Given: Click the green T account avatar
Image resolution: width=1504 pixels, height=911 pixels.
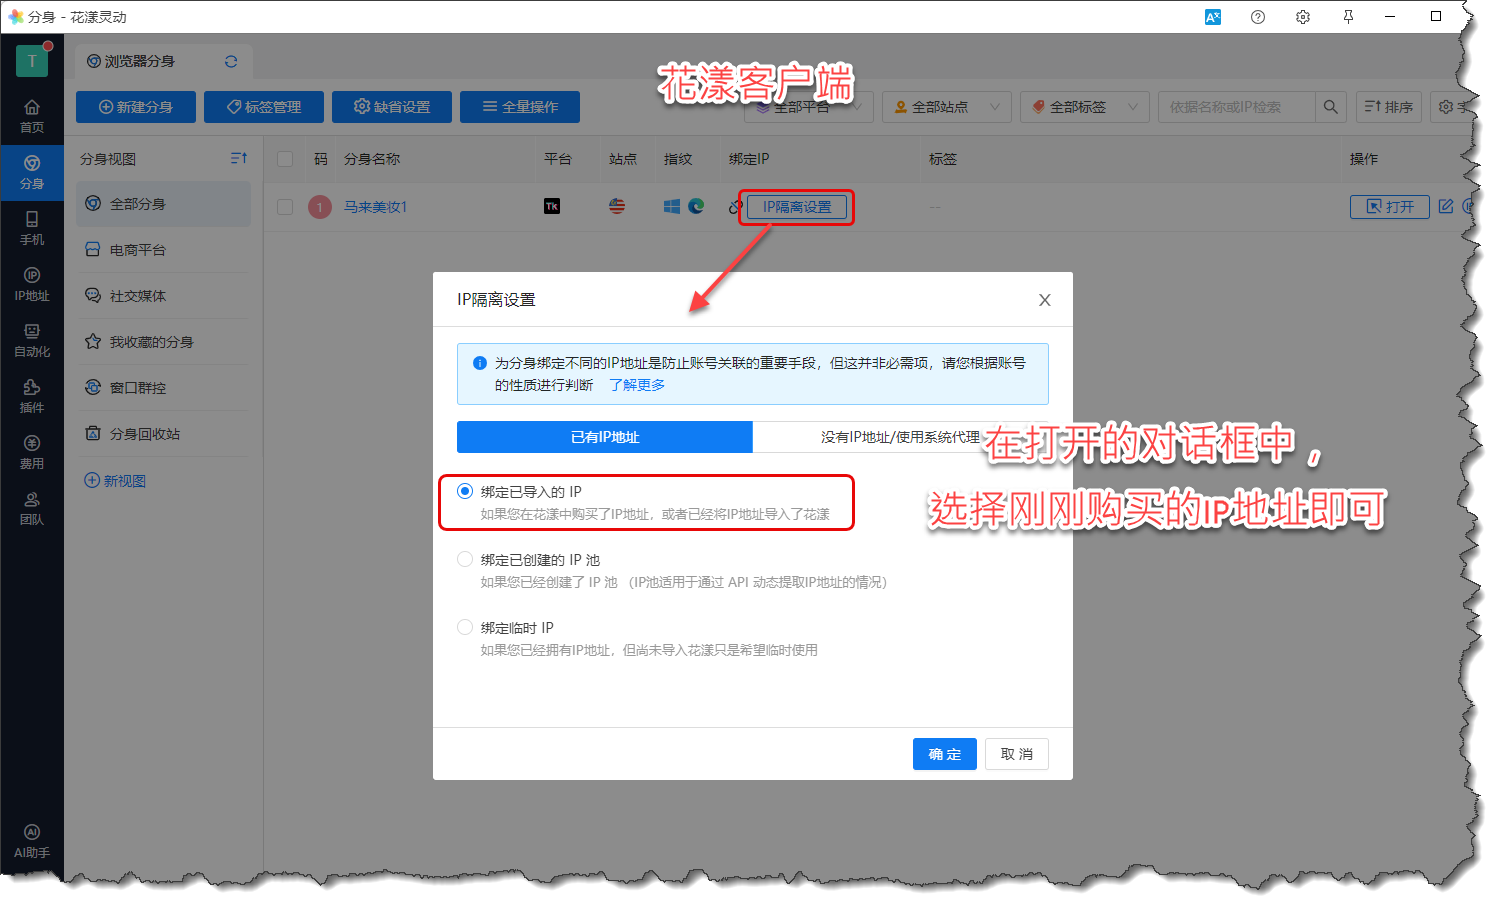Looking at the screenshot, I should pos(32,61).
